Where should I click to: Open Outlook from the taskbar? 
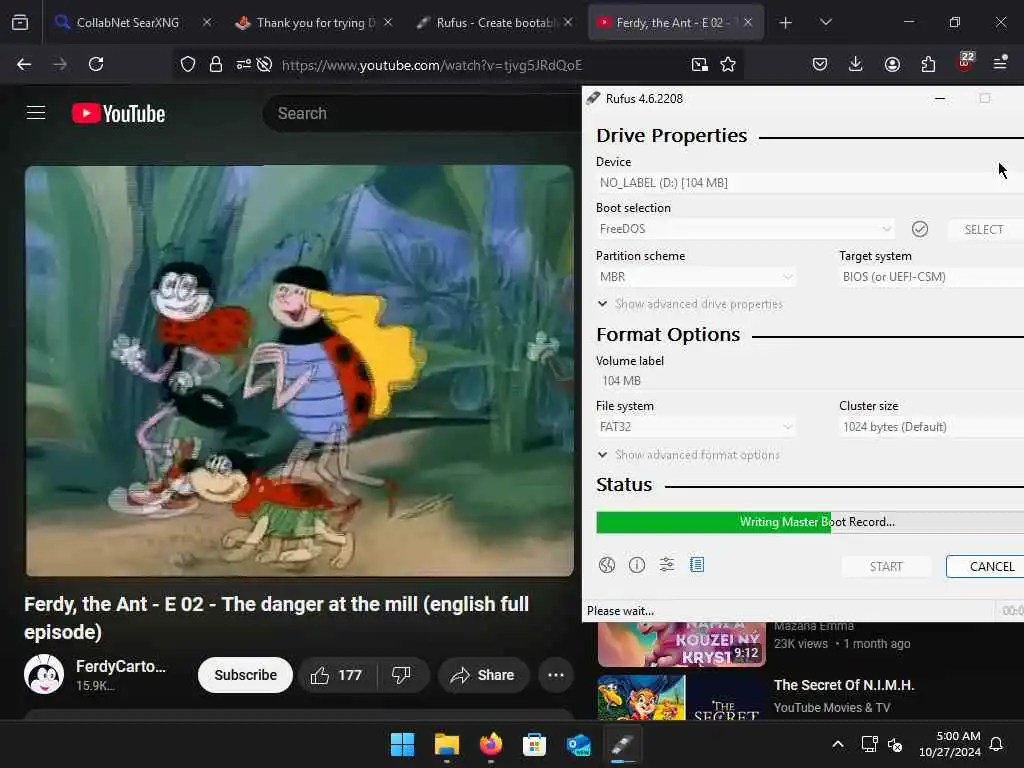pyautogui.click(x=579, y=744)
